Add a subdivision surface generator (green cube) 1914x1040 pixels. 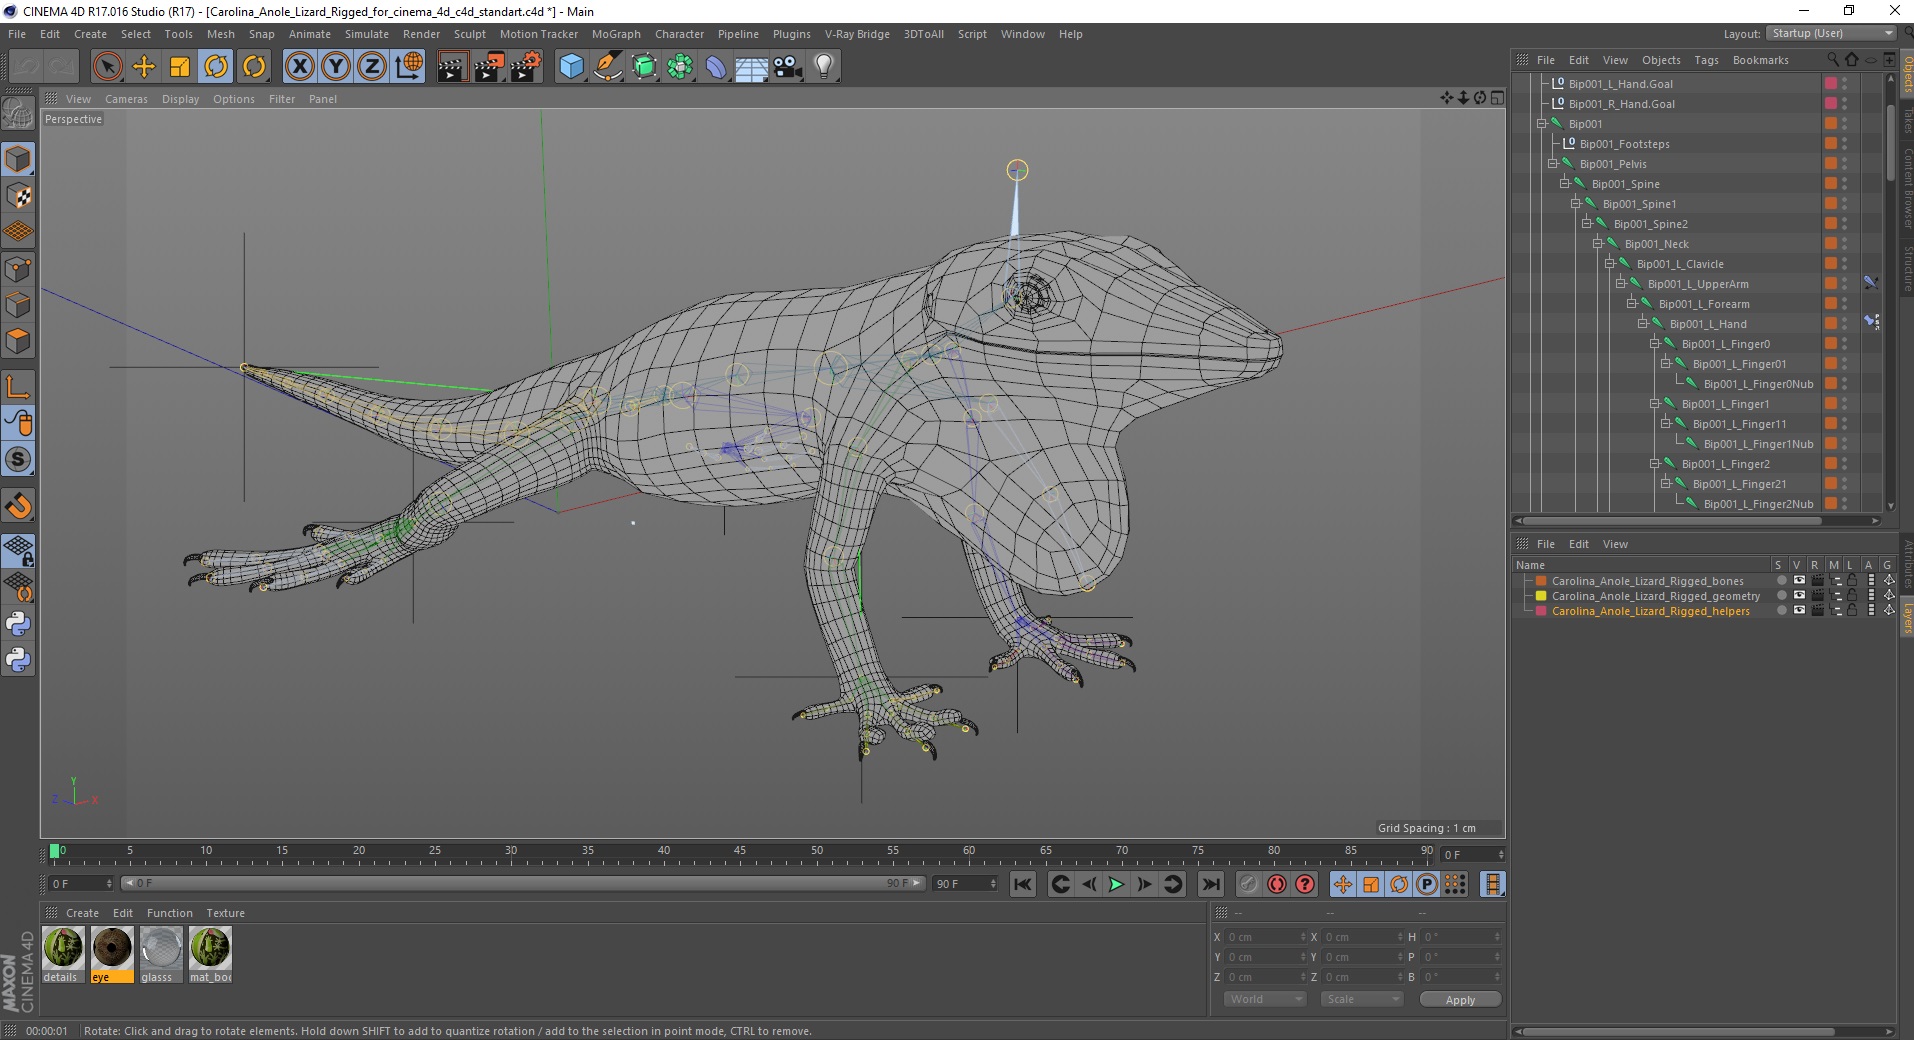tap(644, 67)
